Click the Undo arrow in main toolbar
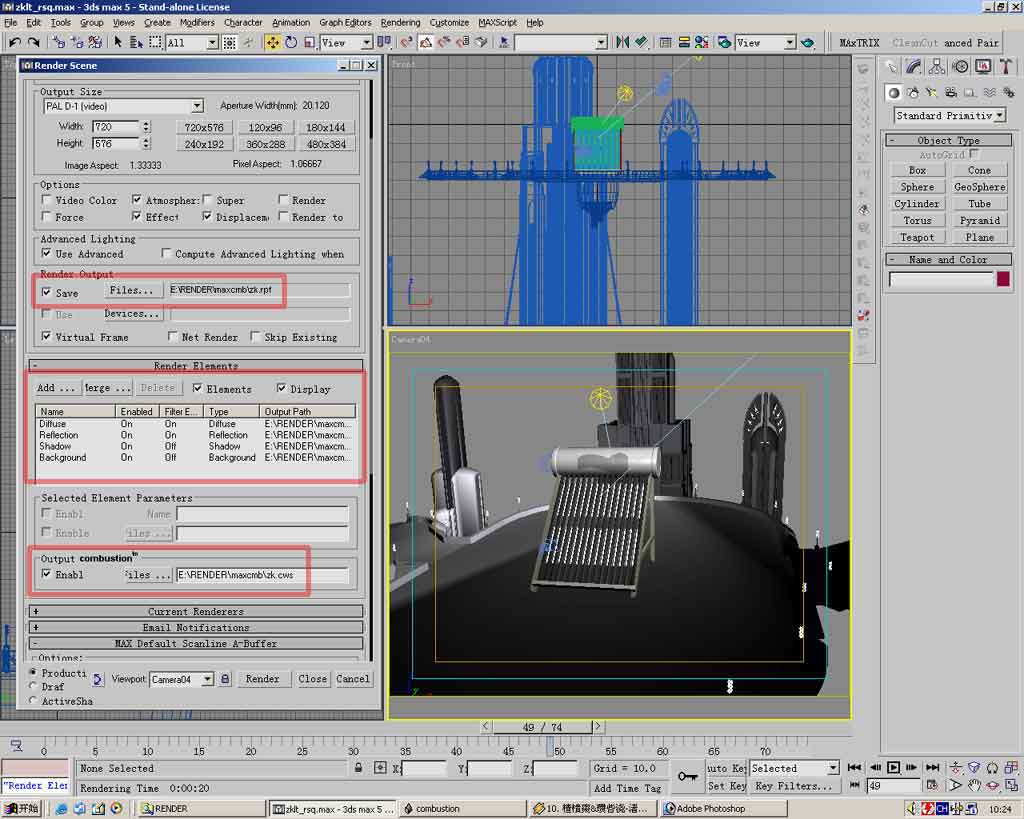 point(14,42)
